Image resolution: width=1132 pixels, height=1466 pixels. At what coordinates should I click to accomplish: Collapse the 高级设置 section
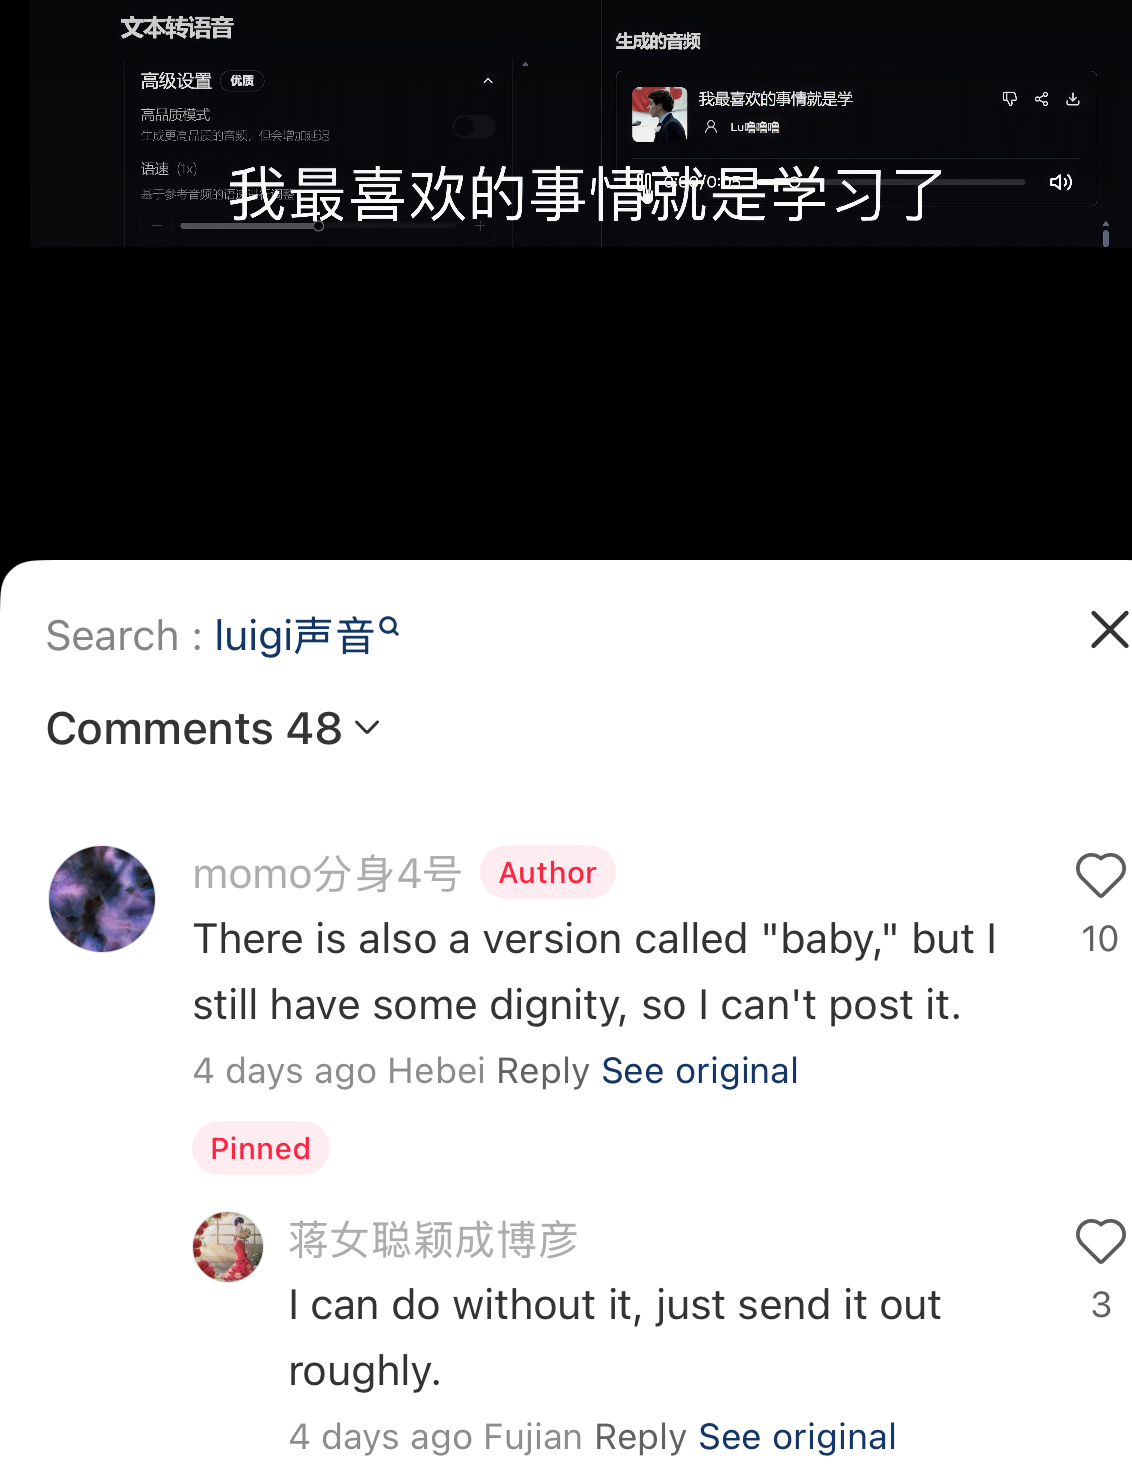488,81
